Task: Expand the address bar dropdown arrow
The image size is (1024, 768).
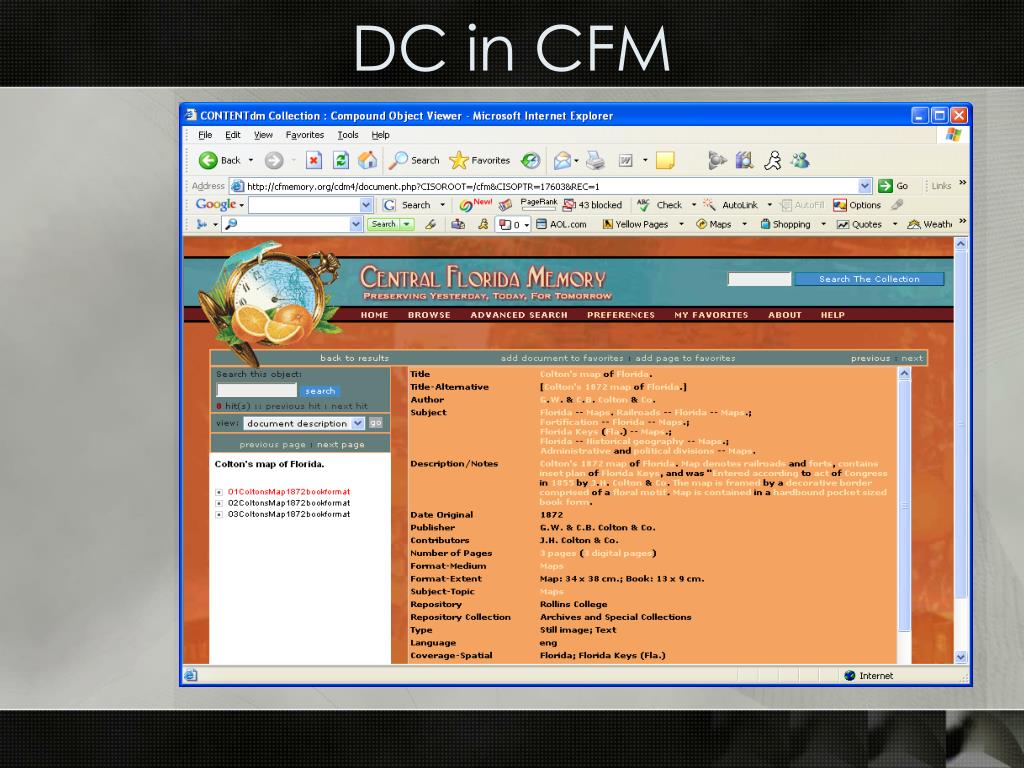Action: point(865,186)
